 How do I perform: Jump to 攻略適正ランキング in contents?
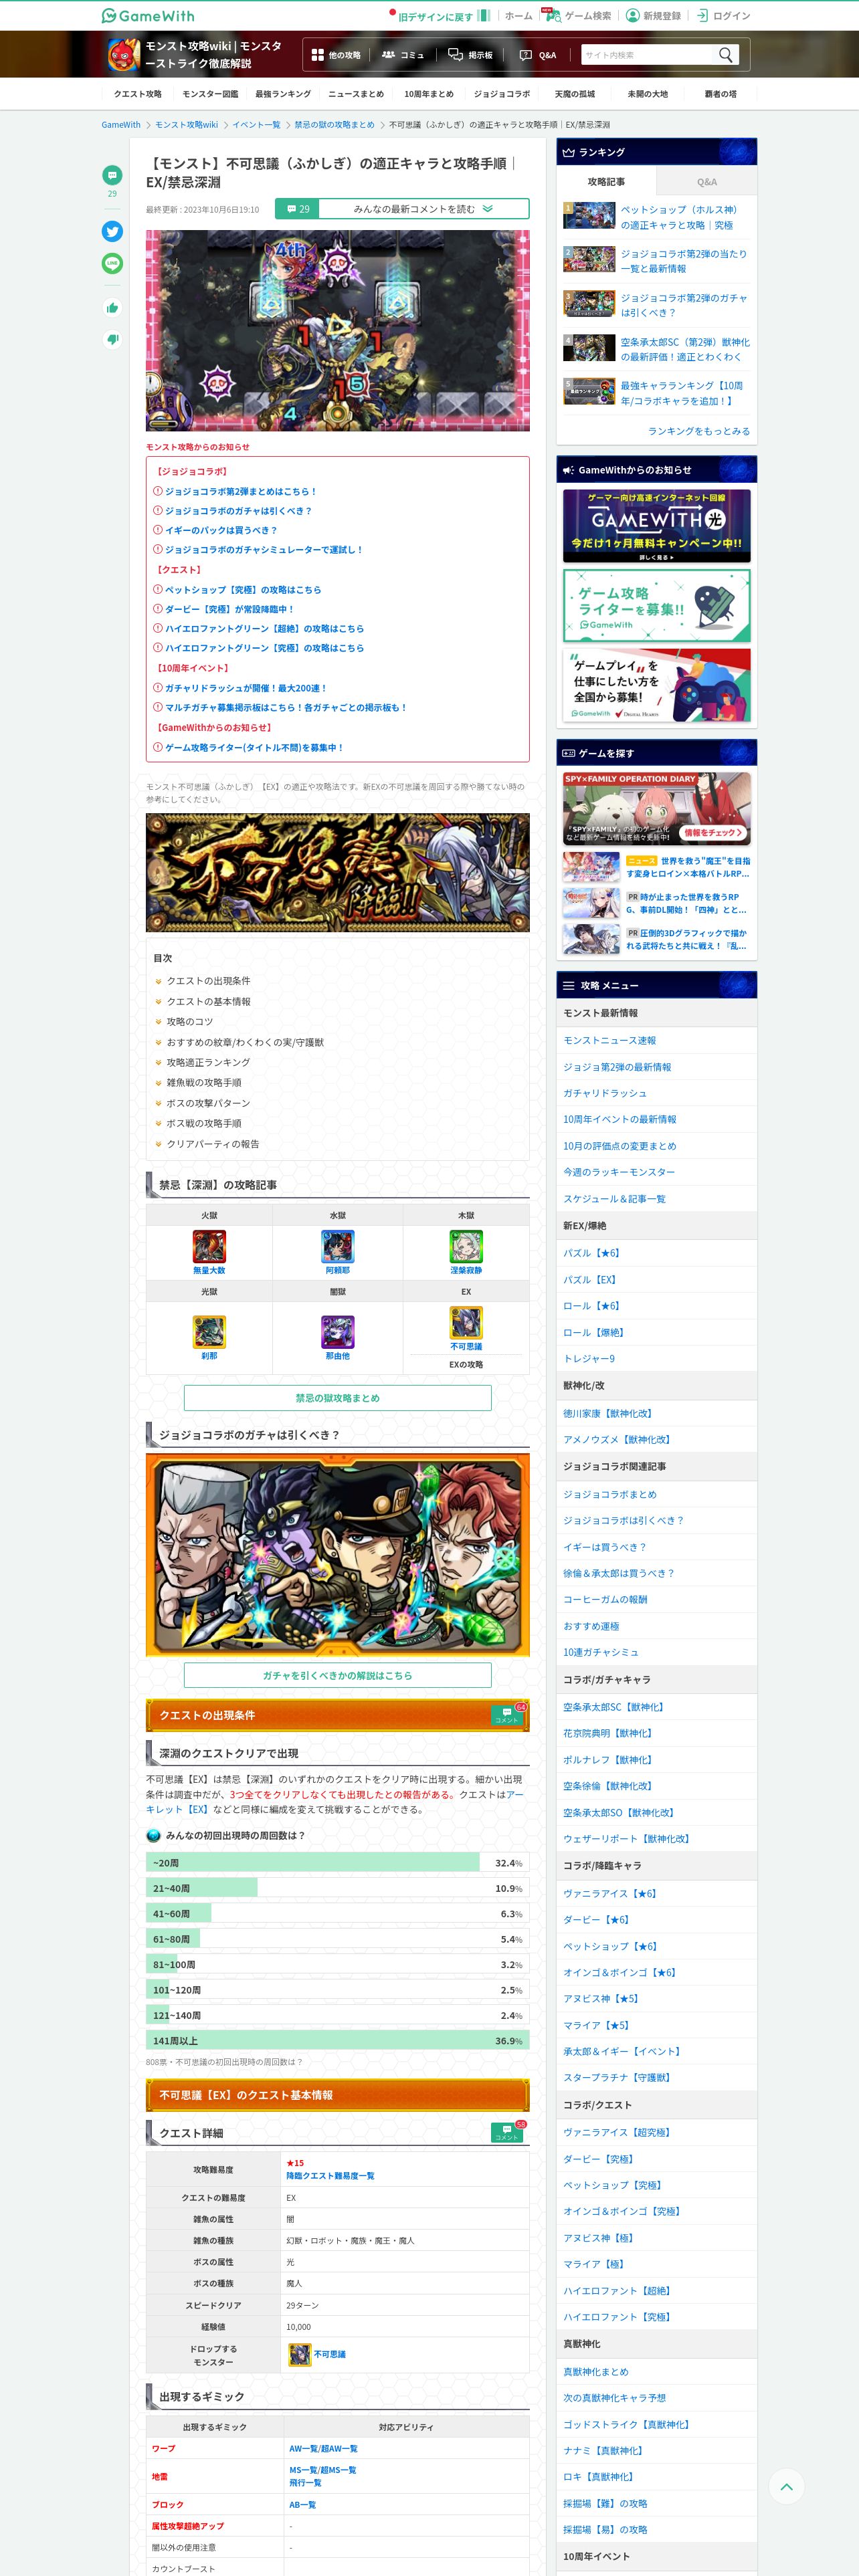point(208,1062)
